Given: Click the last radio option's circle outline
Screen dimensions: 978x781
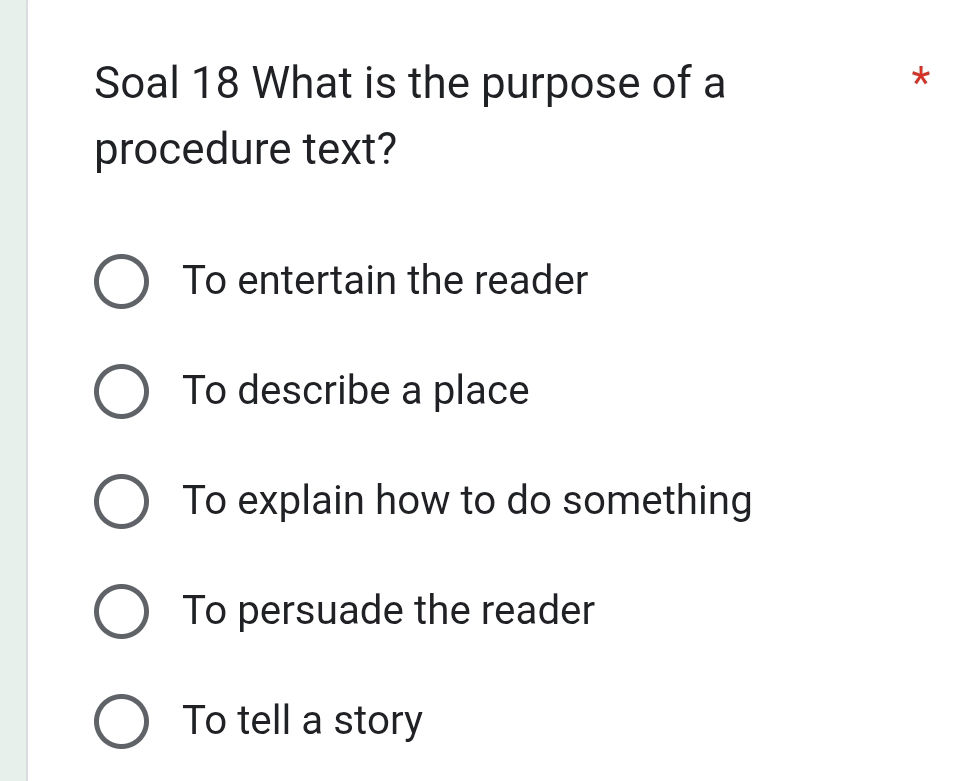Looking at the screenshot, I should point(121,719).
